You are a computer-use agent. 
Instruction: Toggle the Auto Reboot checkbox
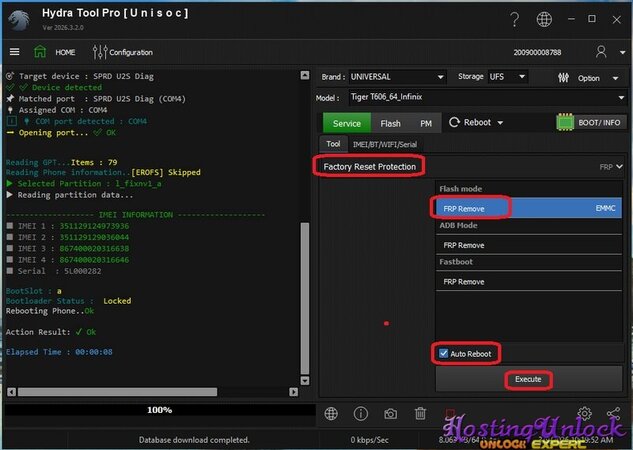pyautogui.click(x=443, y=354)
